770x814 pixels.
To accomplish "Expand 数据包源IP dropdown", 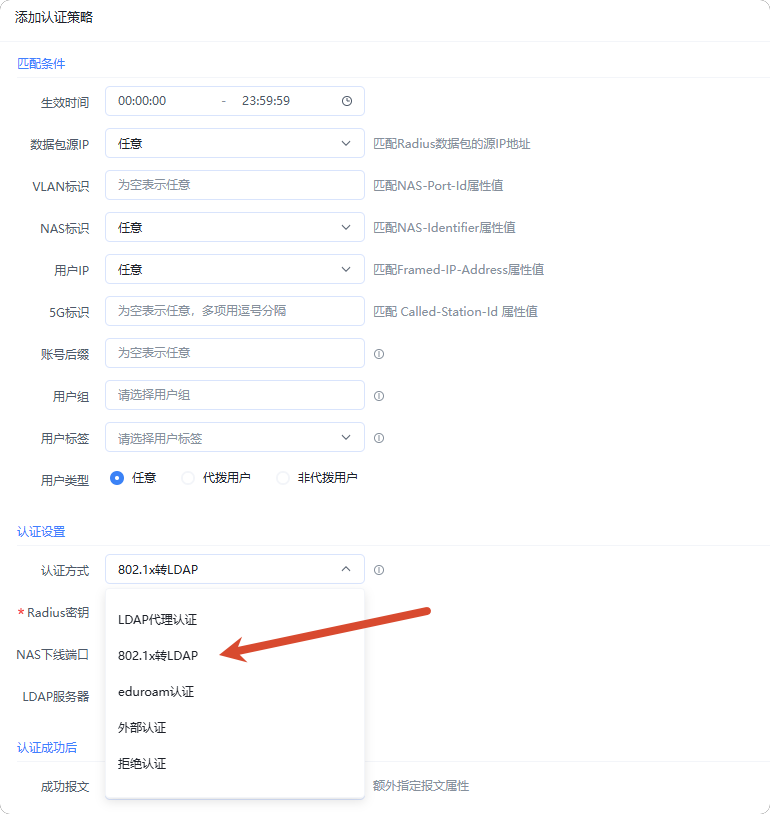I will coord(235,143).
